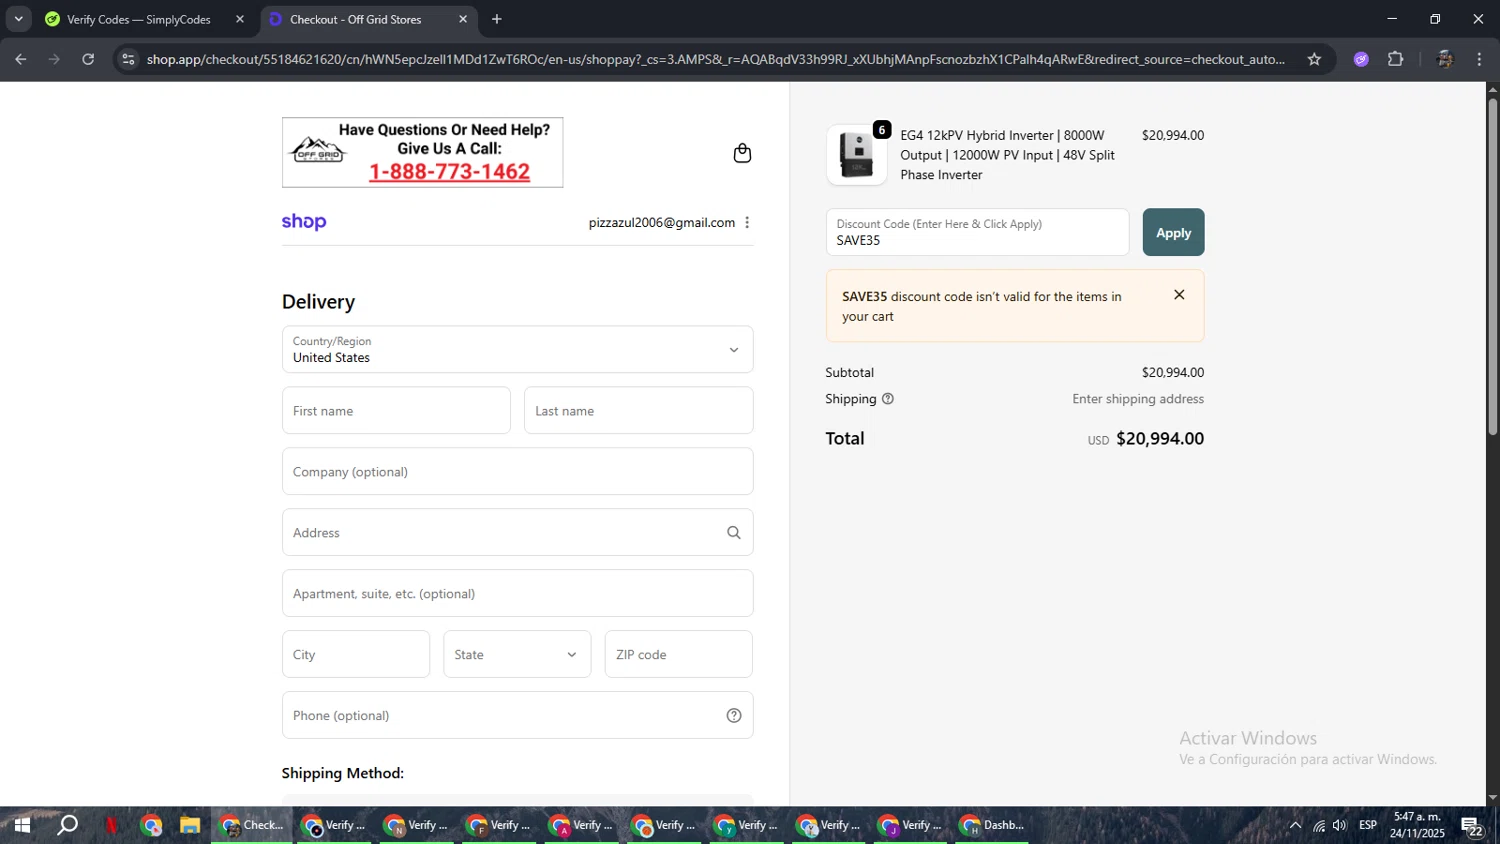Open the Country/Region dropdown
The width and height of the screenshot is (1500, 844).
point(518,349)
